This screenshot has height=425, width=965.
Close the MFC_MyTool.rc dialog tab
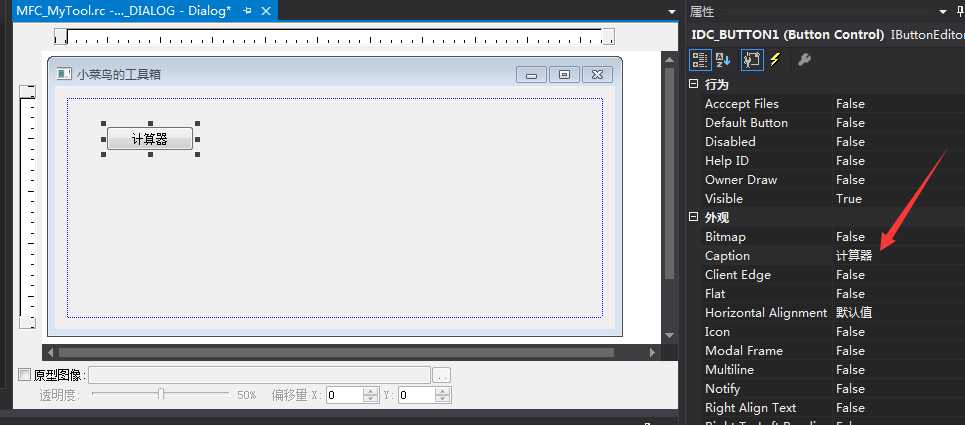click(x=266, y=10)
